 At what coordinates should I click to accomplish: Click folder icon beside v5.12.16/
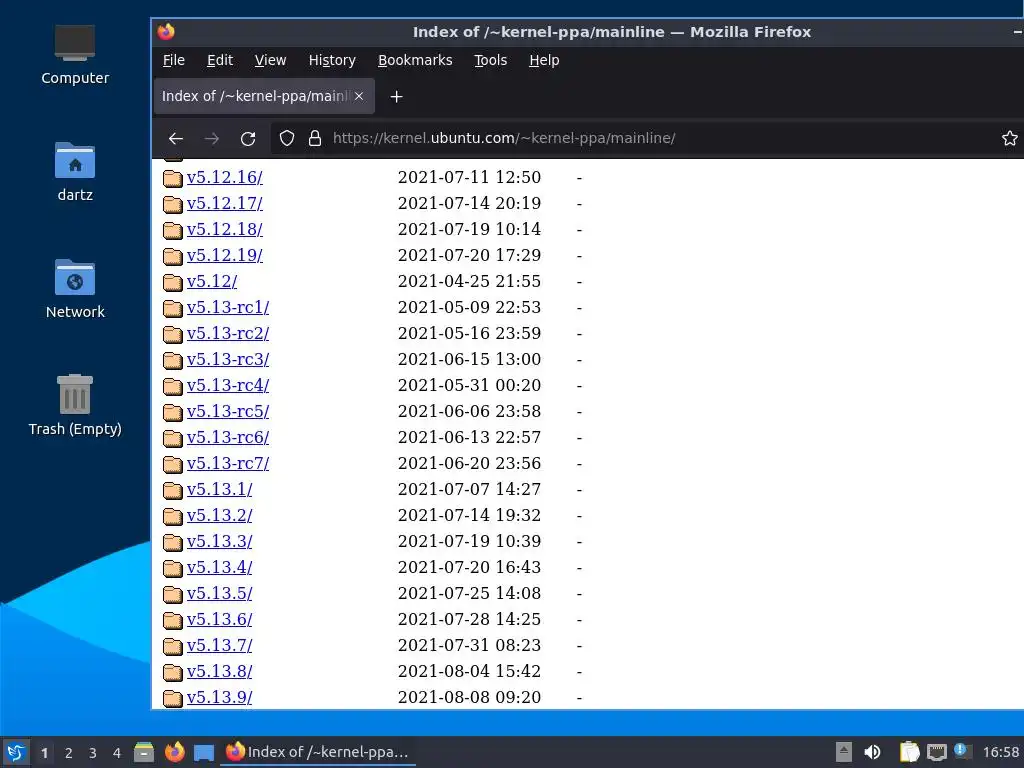point(172,178)
